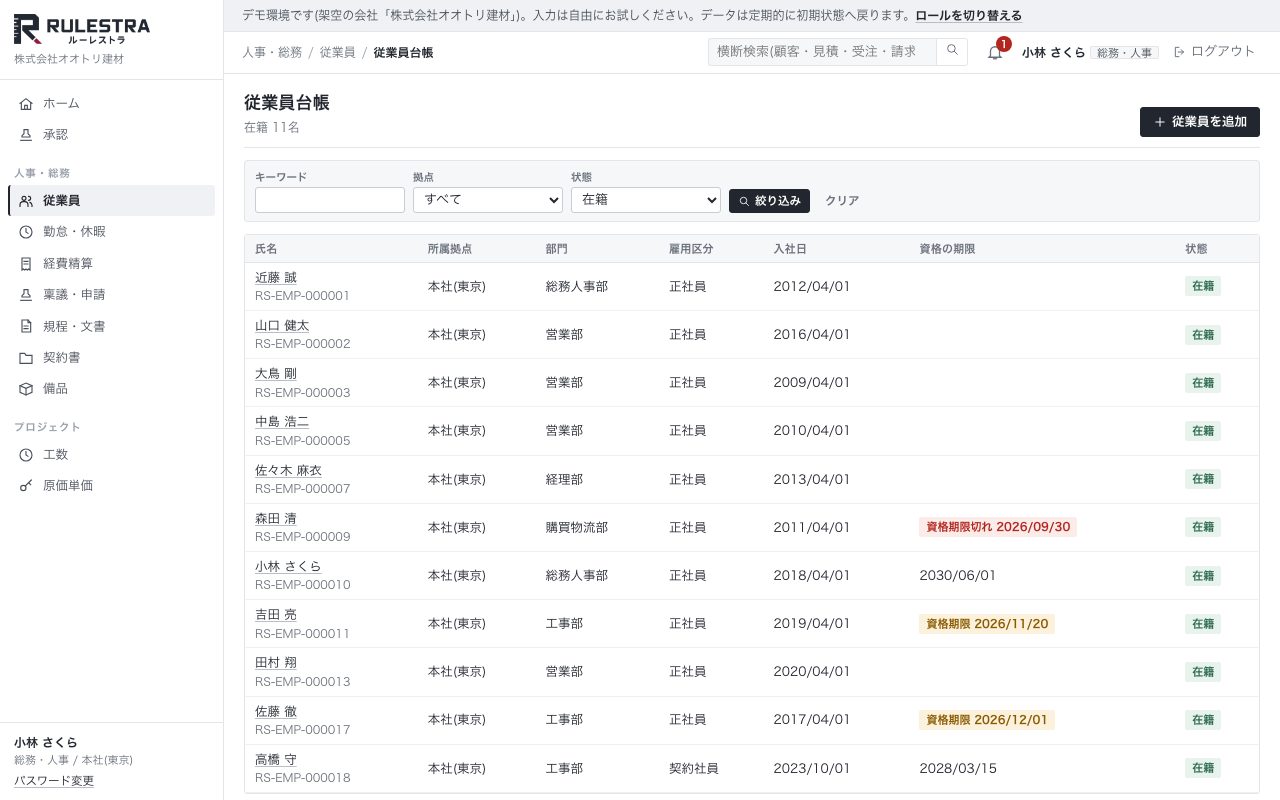Click the 原価単価 key icon
This screenshot has height=800, width=1280.
tap(26, 486)
